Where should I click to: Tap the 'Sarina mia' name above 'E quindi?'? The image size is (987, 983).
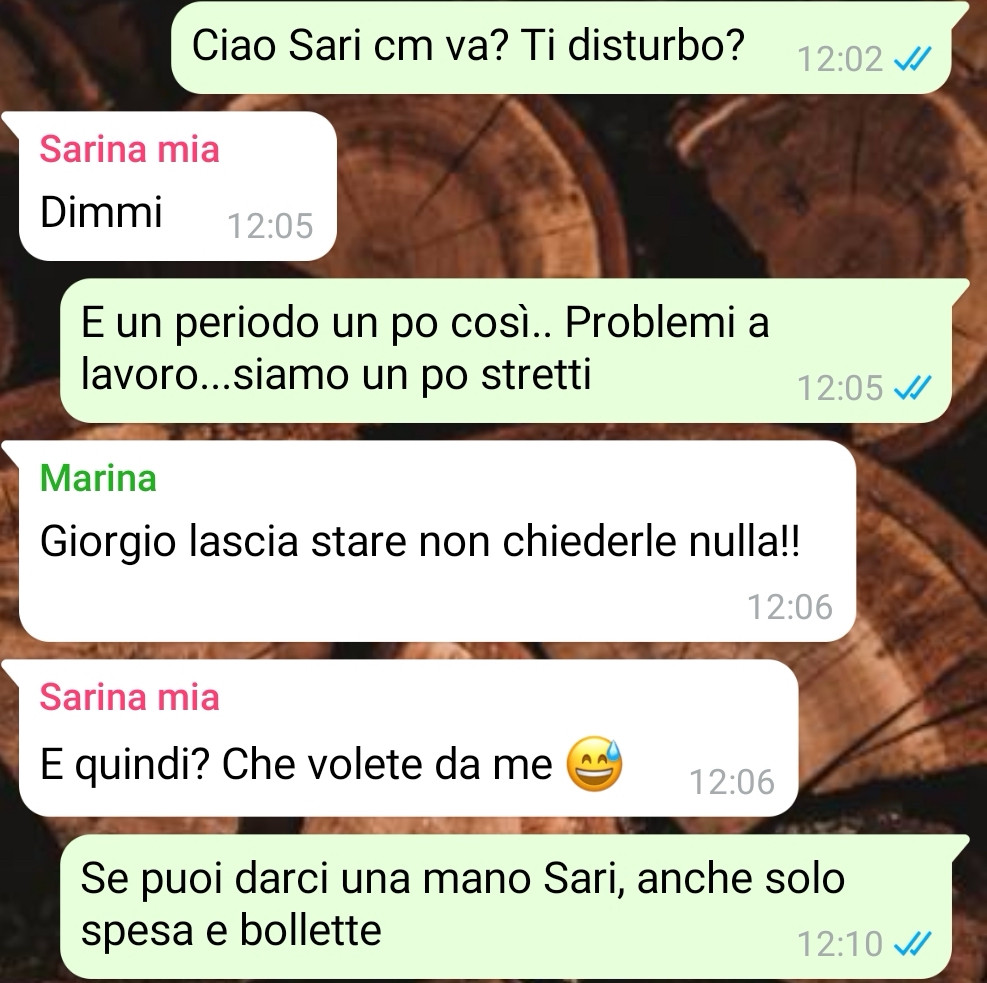pos(130,697)
